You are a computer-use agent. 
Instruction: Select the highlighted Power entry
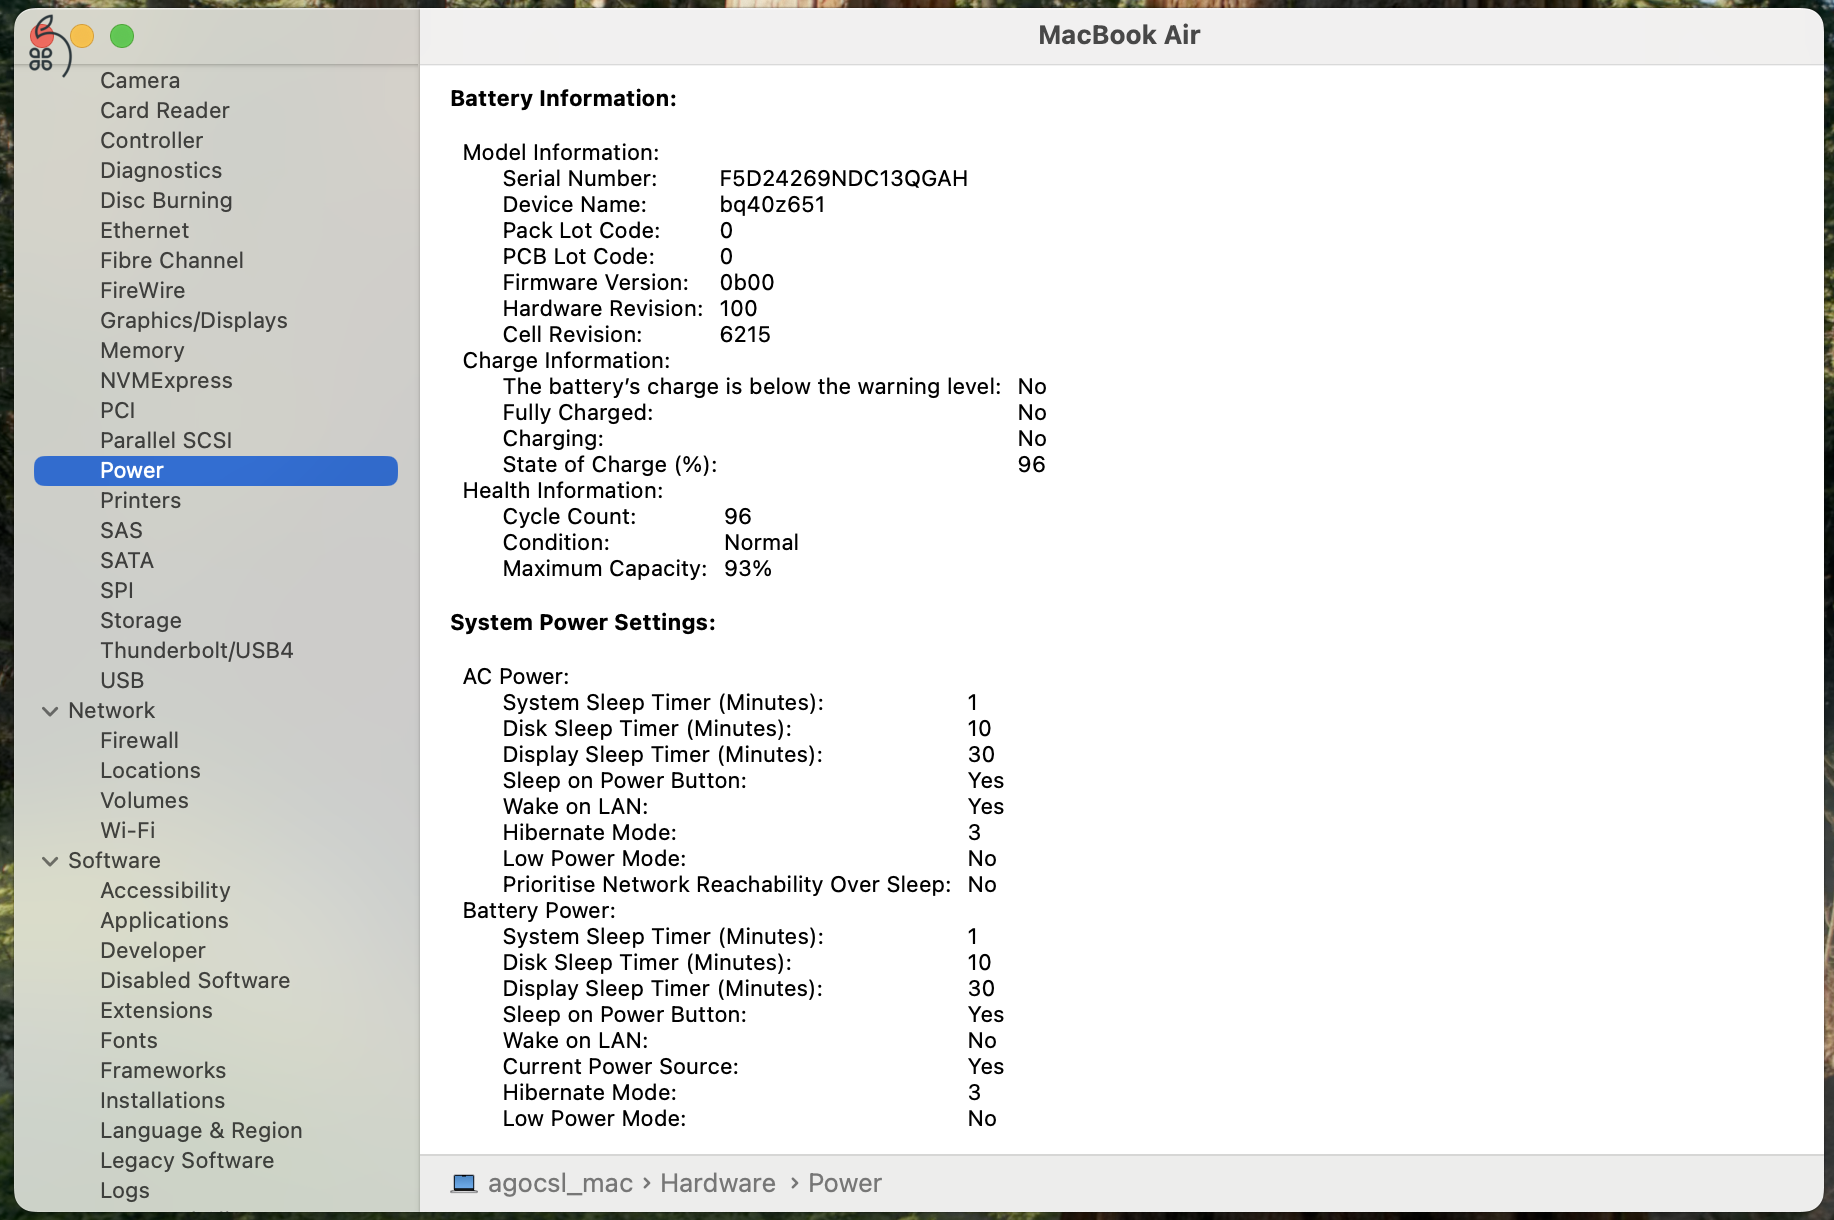click(216, 471)
